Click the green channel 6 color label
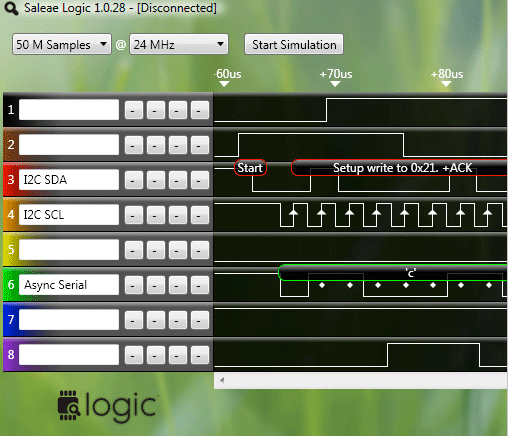 pyautogui.click(x=11, y=284)
